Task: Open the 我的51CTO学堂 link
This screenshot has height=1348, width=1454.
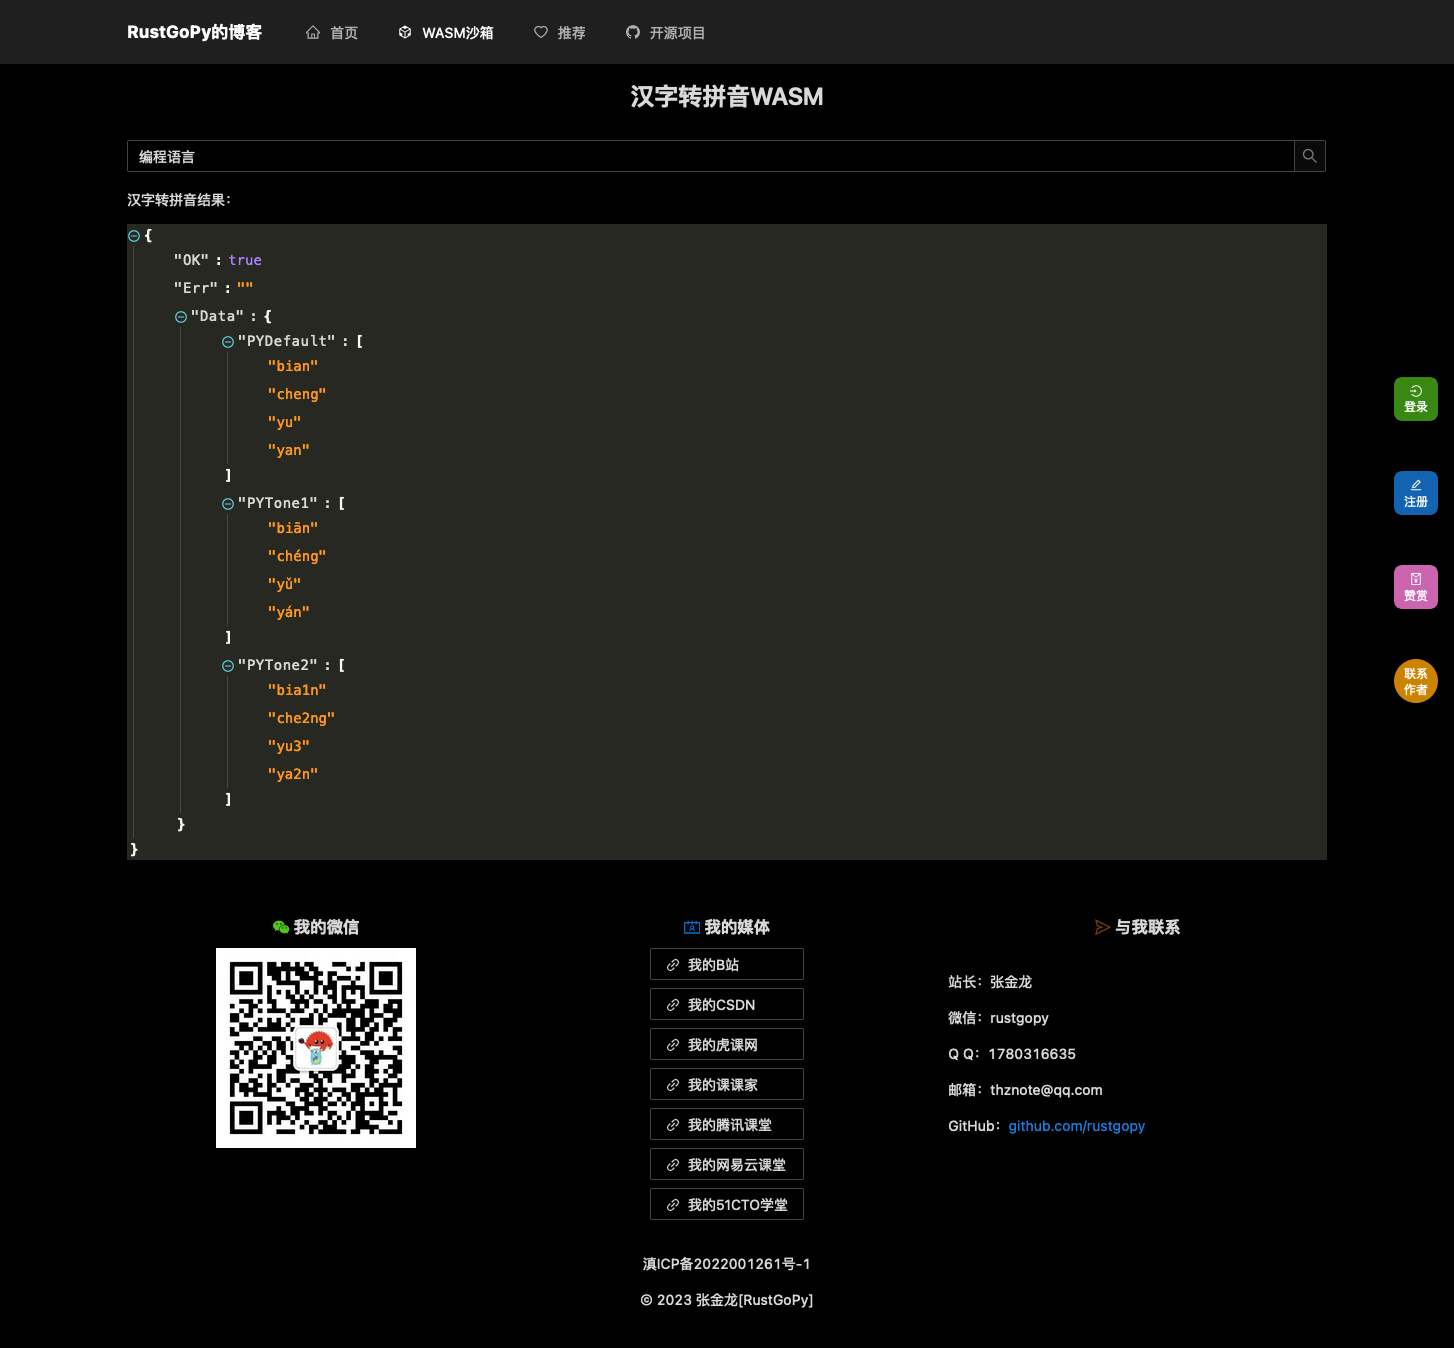Action: pos(727,1204)
